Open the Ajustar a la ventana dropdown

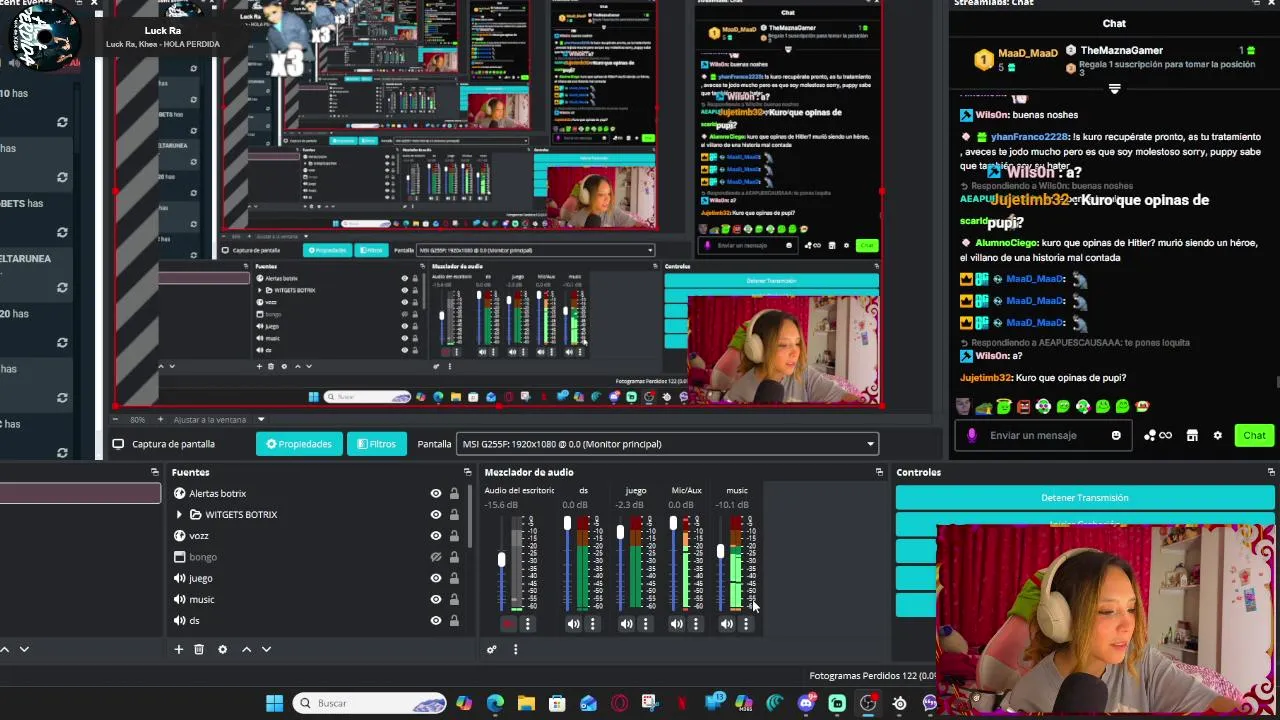click(218, 420)
